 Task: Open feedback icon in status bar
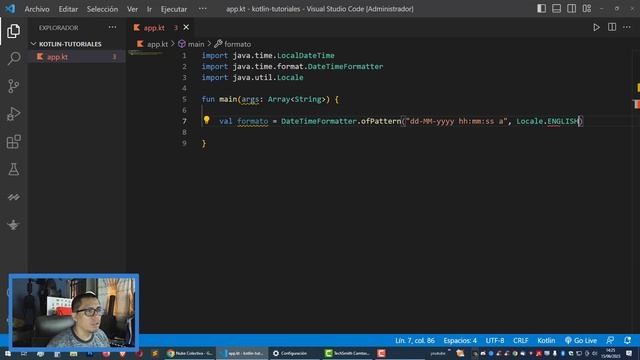pos(610,340)
